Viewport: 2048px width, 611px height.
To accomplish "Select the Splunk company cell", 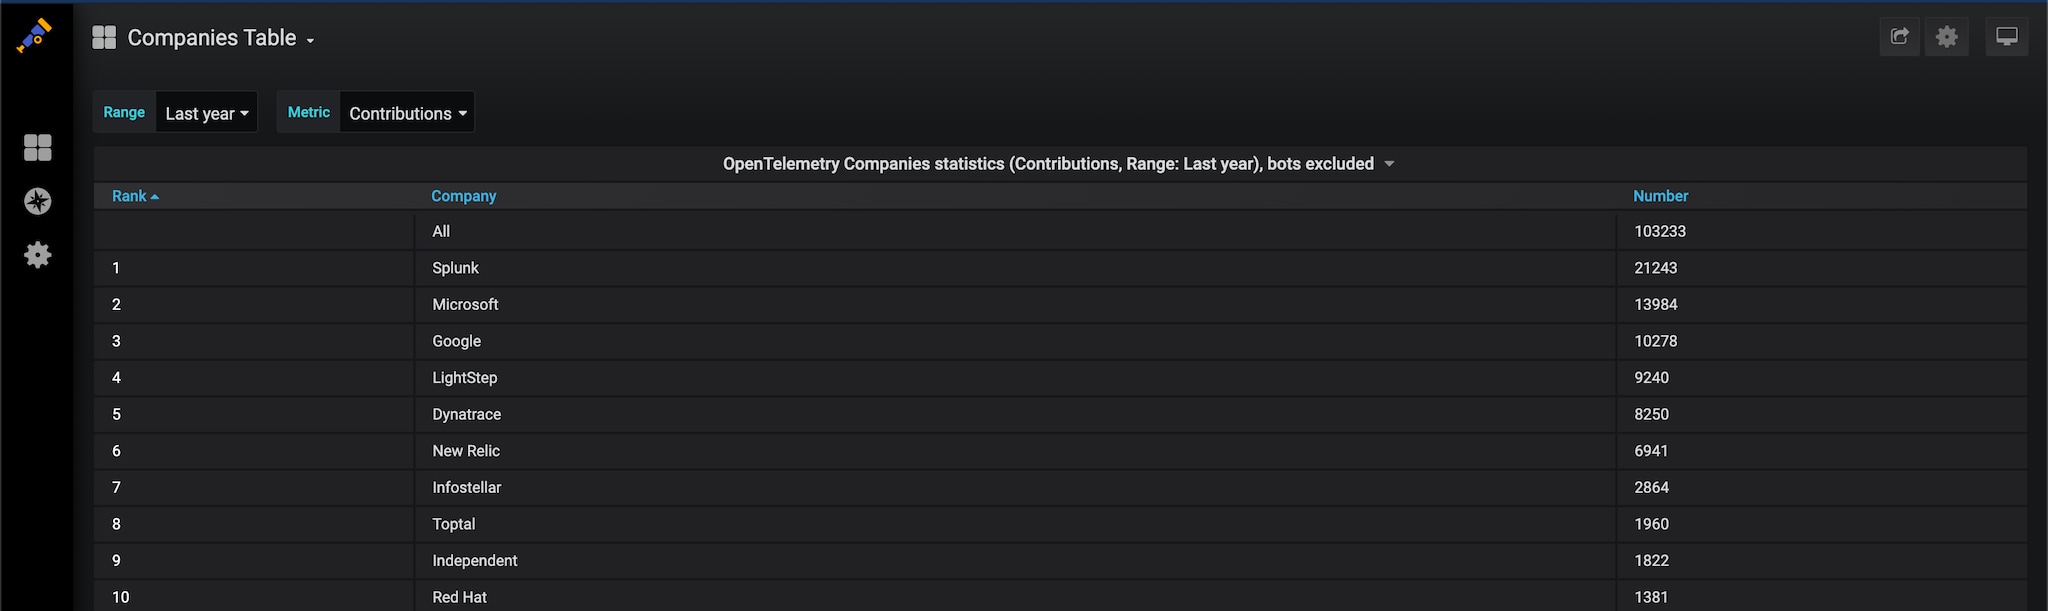I will 1015,268.
